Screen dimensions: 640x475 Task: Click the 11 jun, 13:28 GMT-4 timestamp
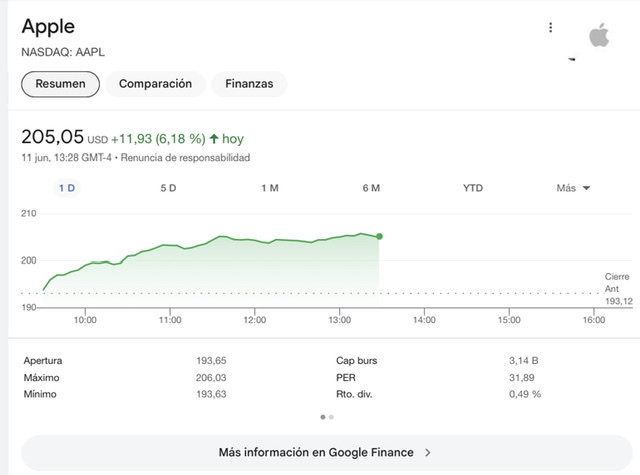pos(66,158)
